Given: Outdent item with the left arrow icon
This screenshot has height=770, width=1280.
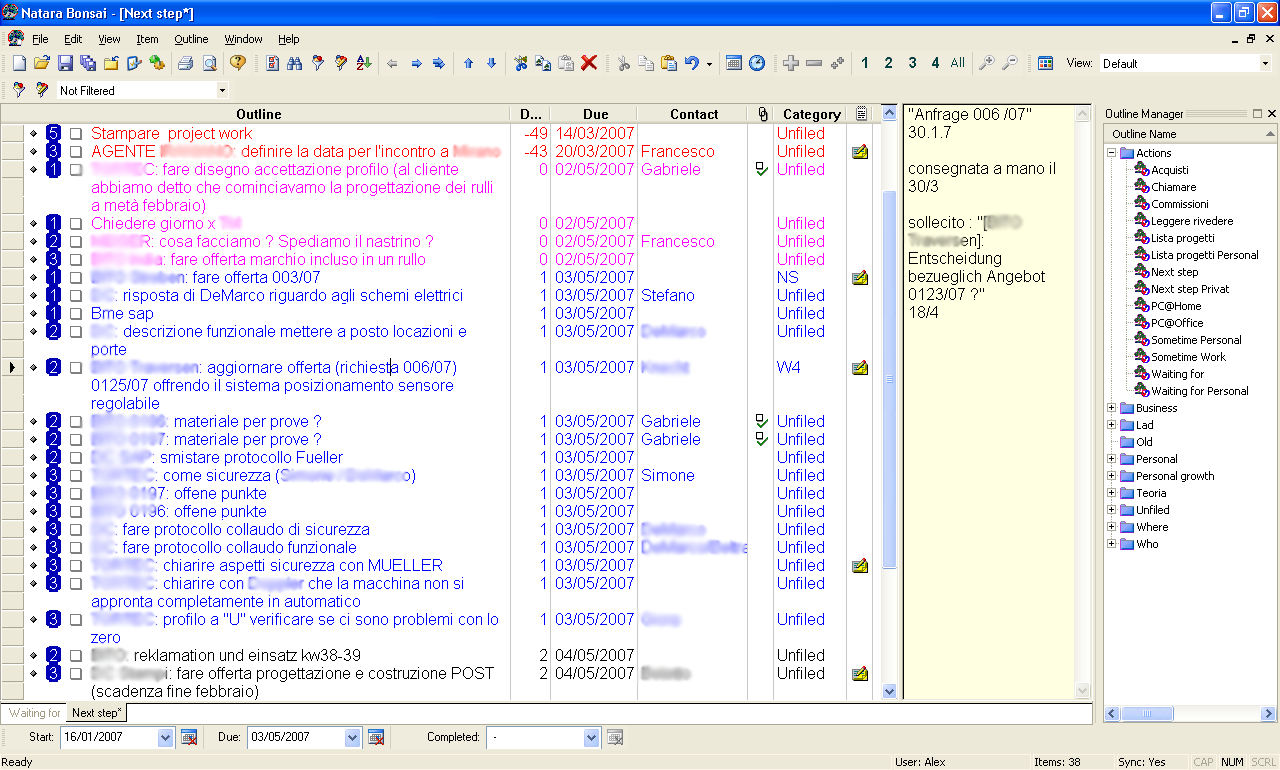Looking at the screenshot, I should pos(392,63).
